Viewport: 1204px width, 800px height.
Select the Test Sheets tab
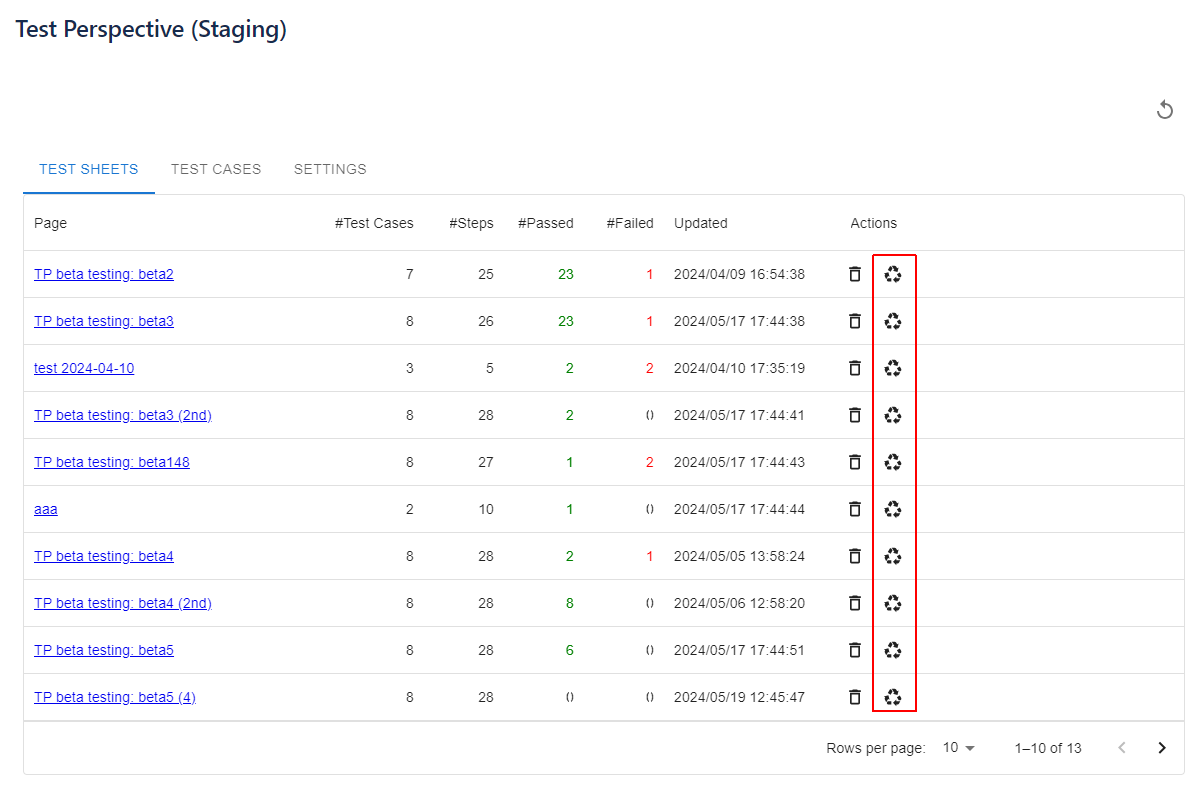tap(89, 169)
